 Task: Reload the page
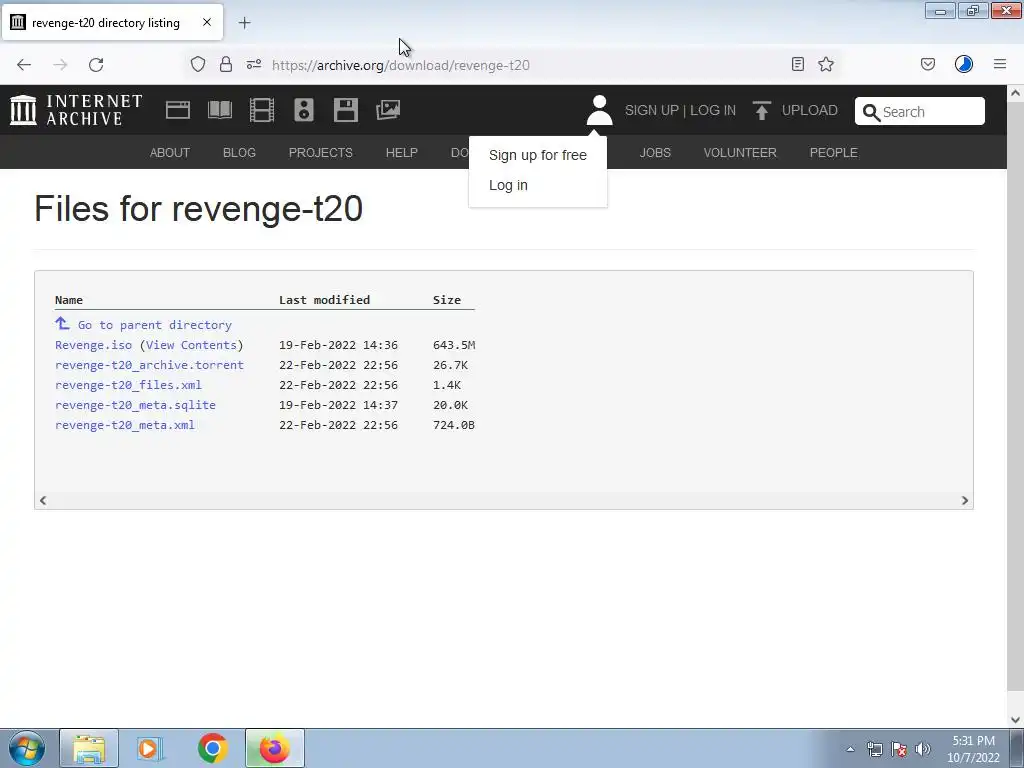coord(96,65)
